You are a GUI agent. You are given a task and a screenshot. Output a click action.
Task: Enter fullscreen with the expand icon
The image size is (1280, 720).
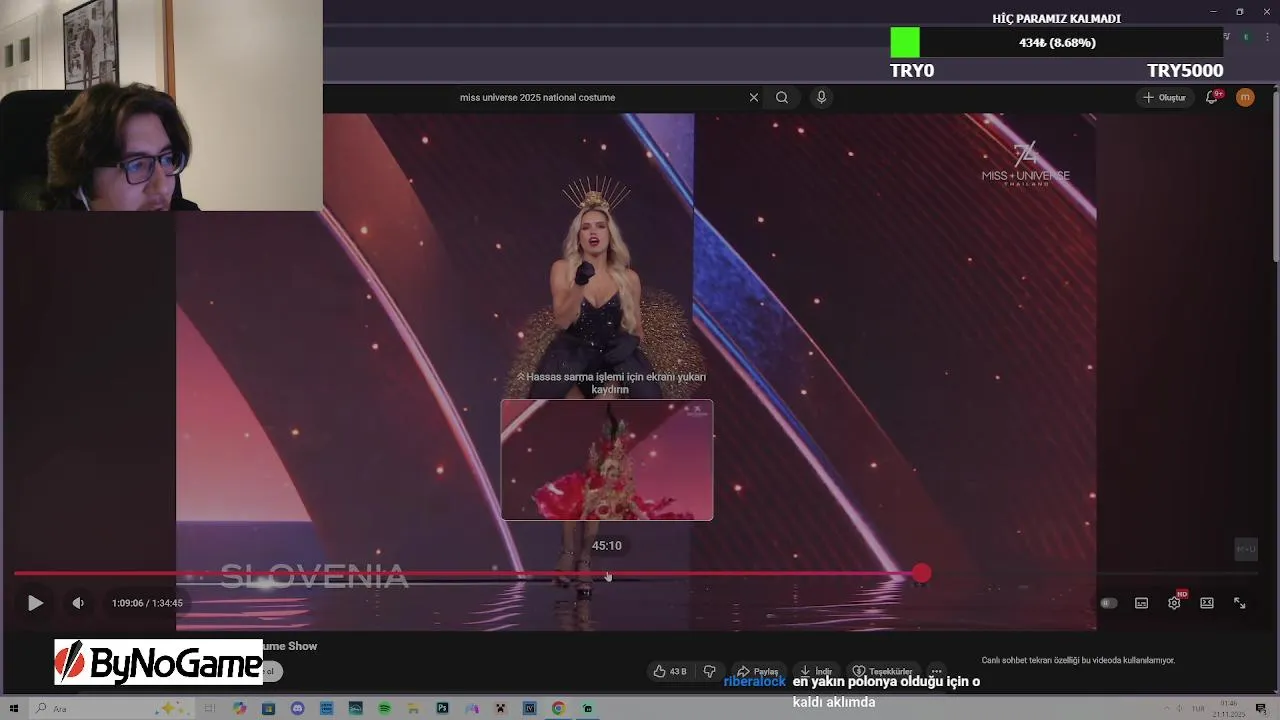(1240, 603)
